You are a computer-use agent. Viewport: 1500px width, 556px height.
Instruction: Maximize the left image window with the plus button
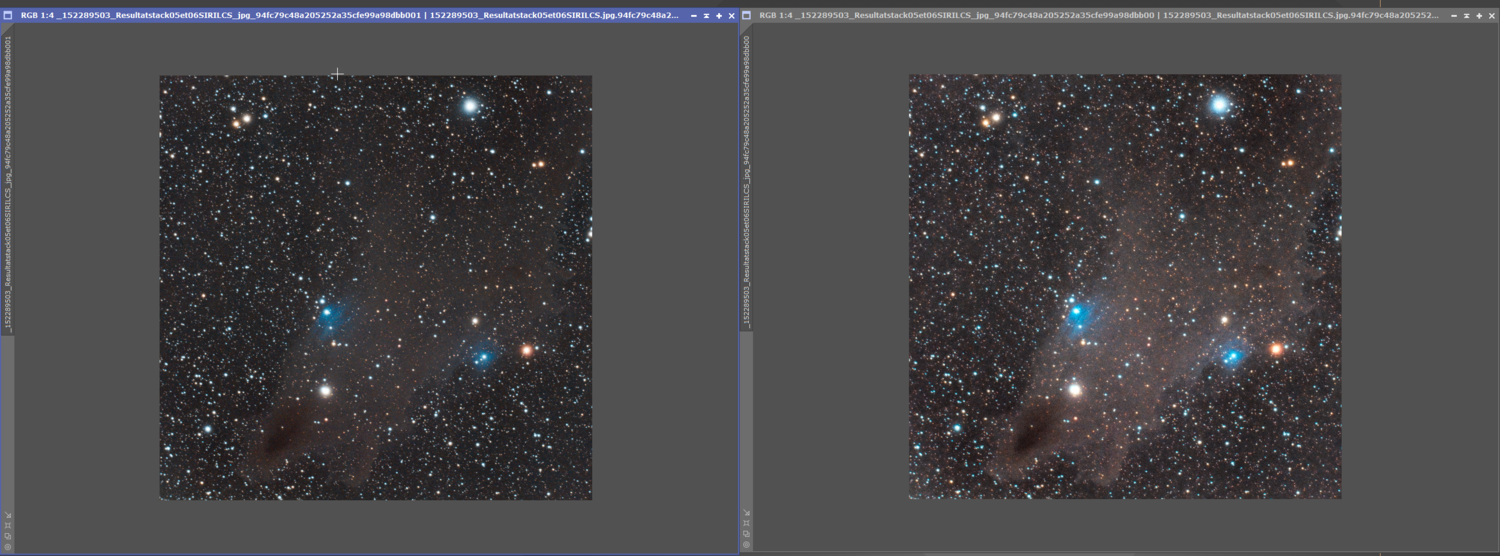pos(719,16)
